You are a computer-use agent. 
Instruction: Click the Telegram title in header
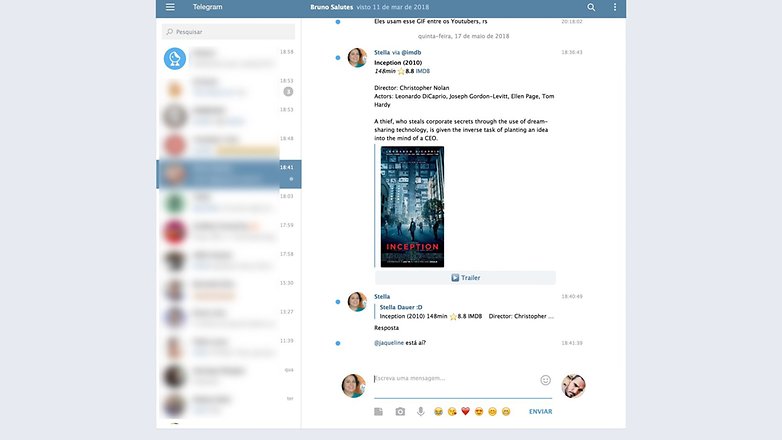point(207,7)
